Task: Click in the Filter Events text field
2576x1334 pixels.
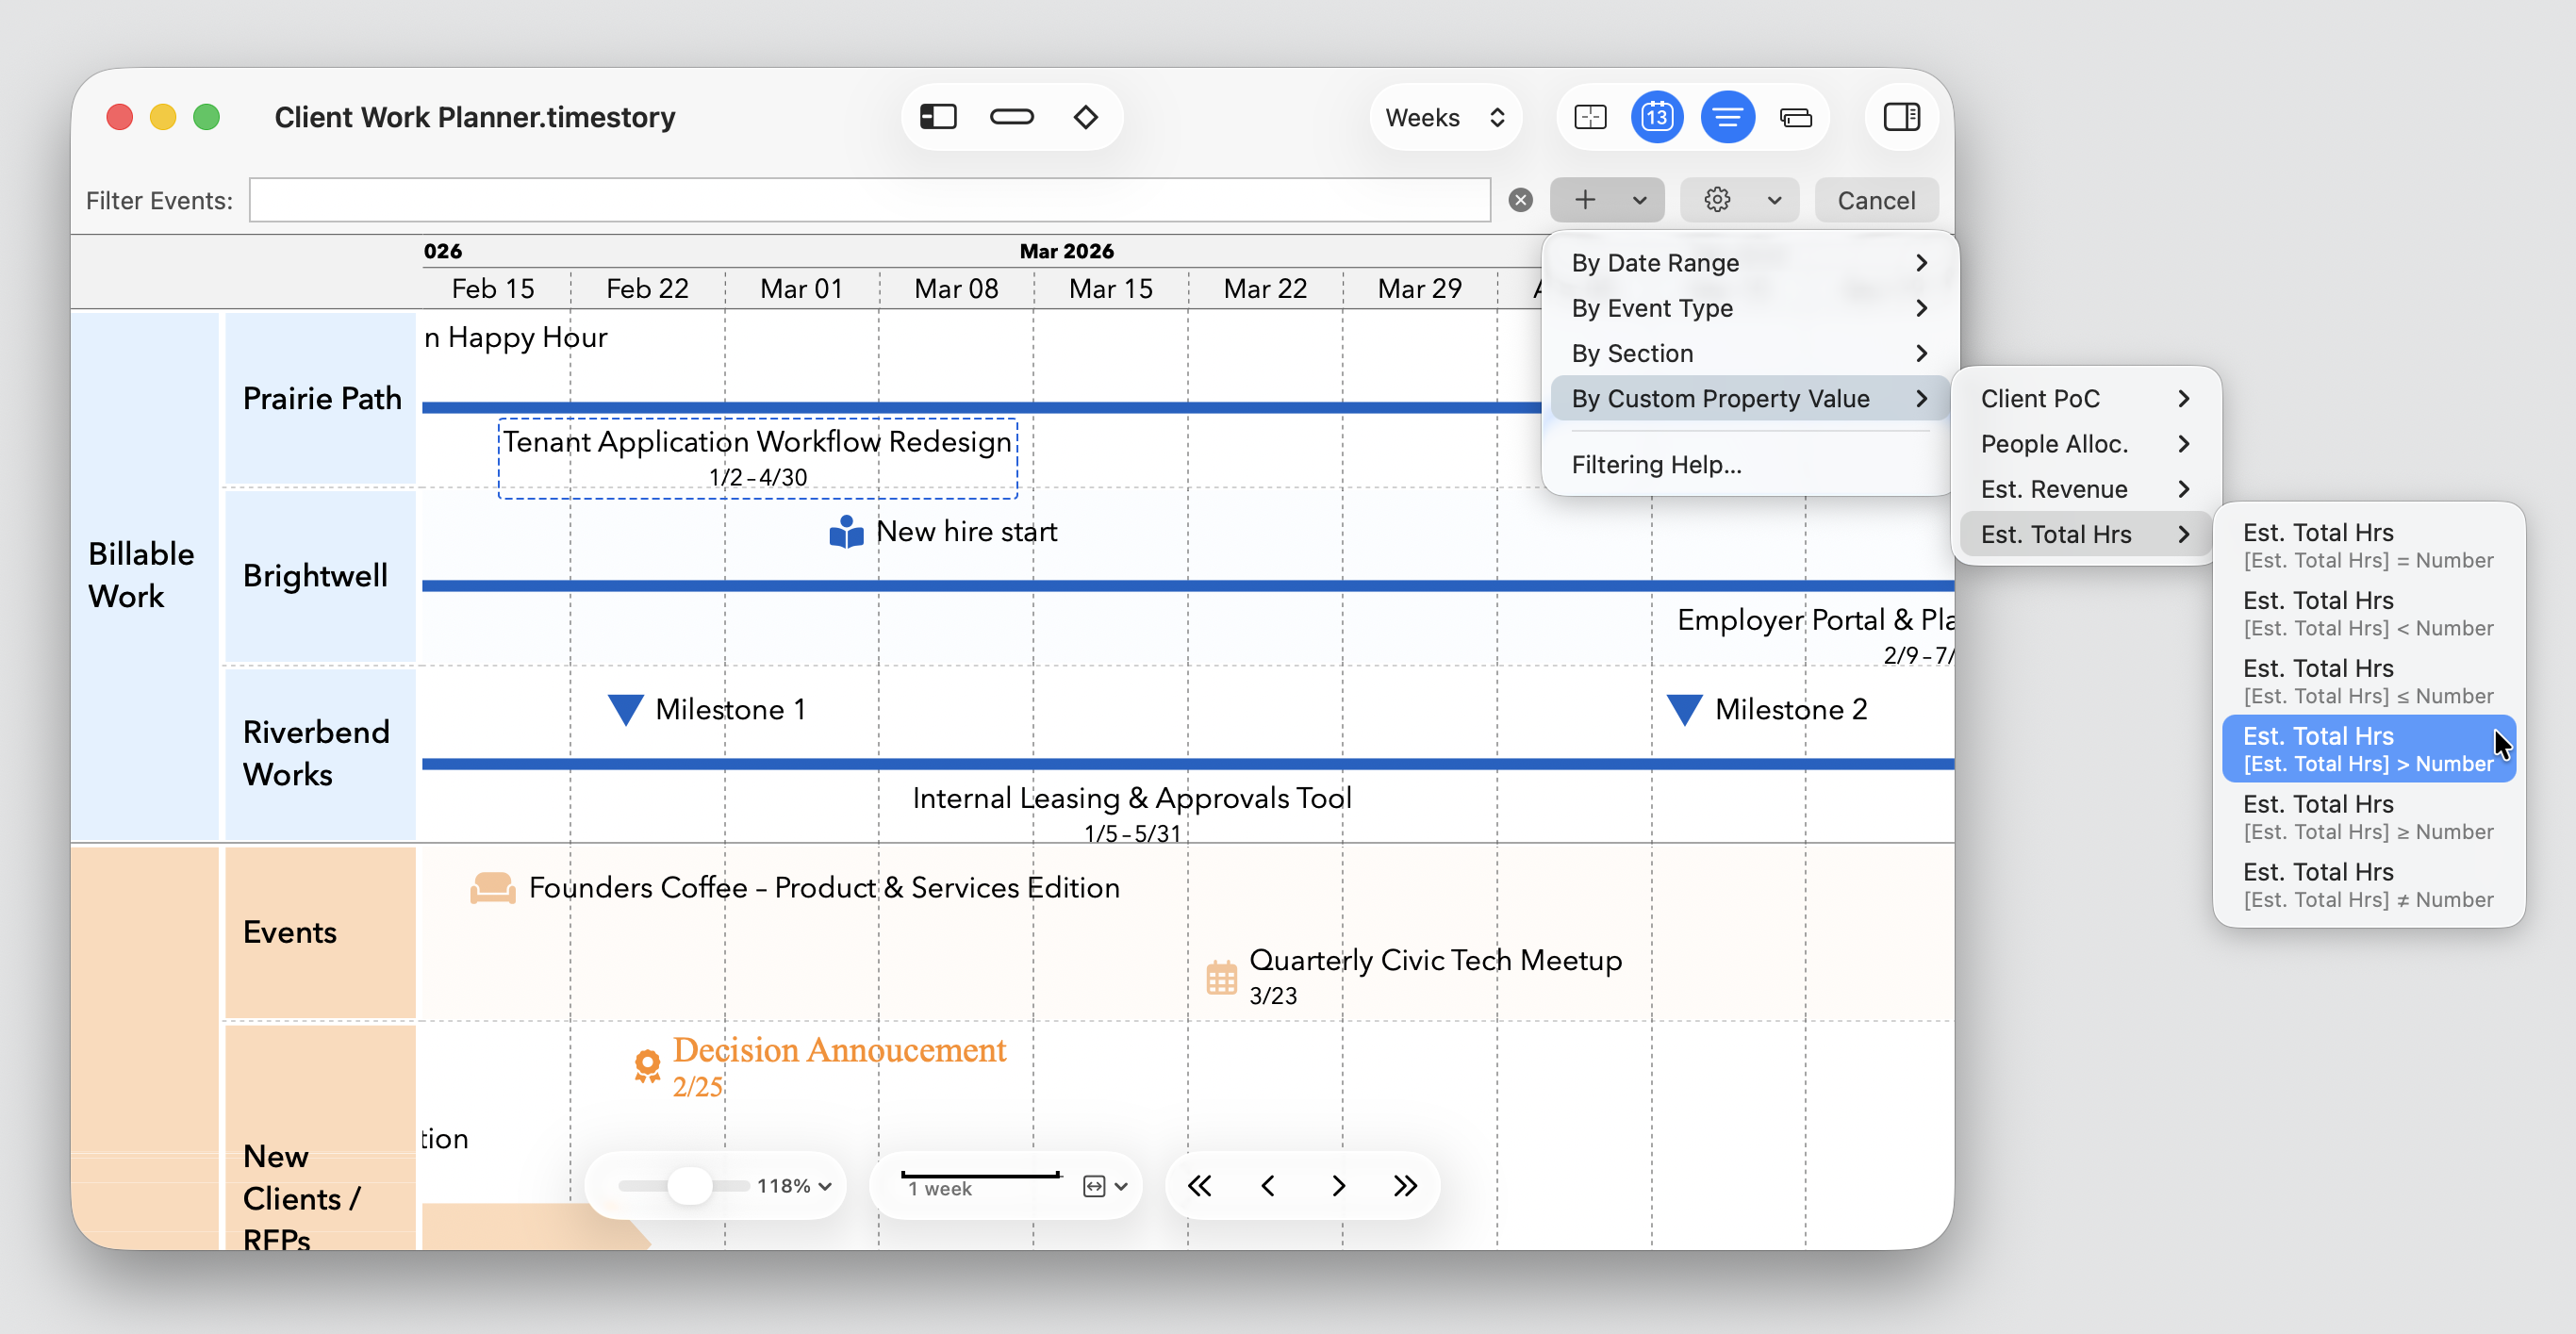Action: click(868, 200)
